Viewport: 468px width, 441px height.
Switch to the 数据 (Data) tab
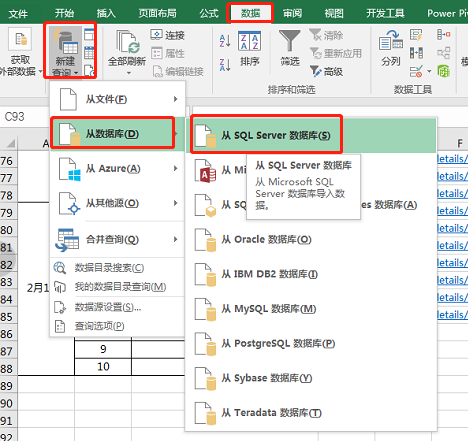(x=250, y=13)
